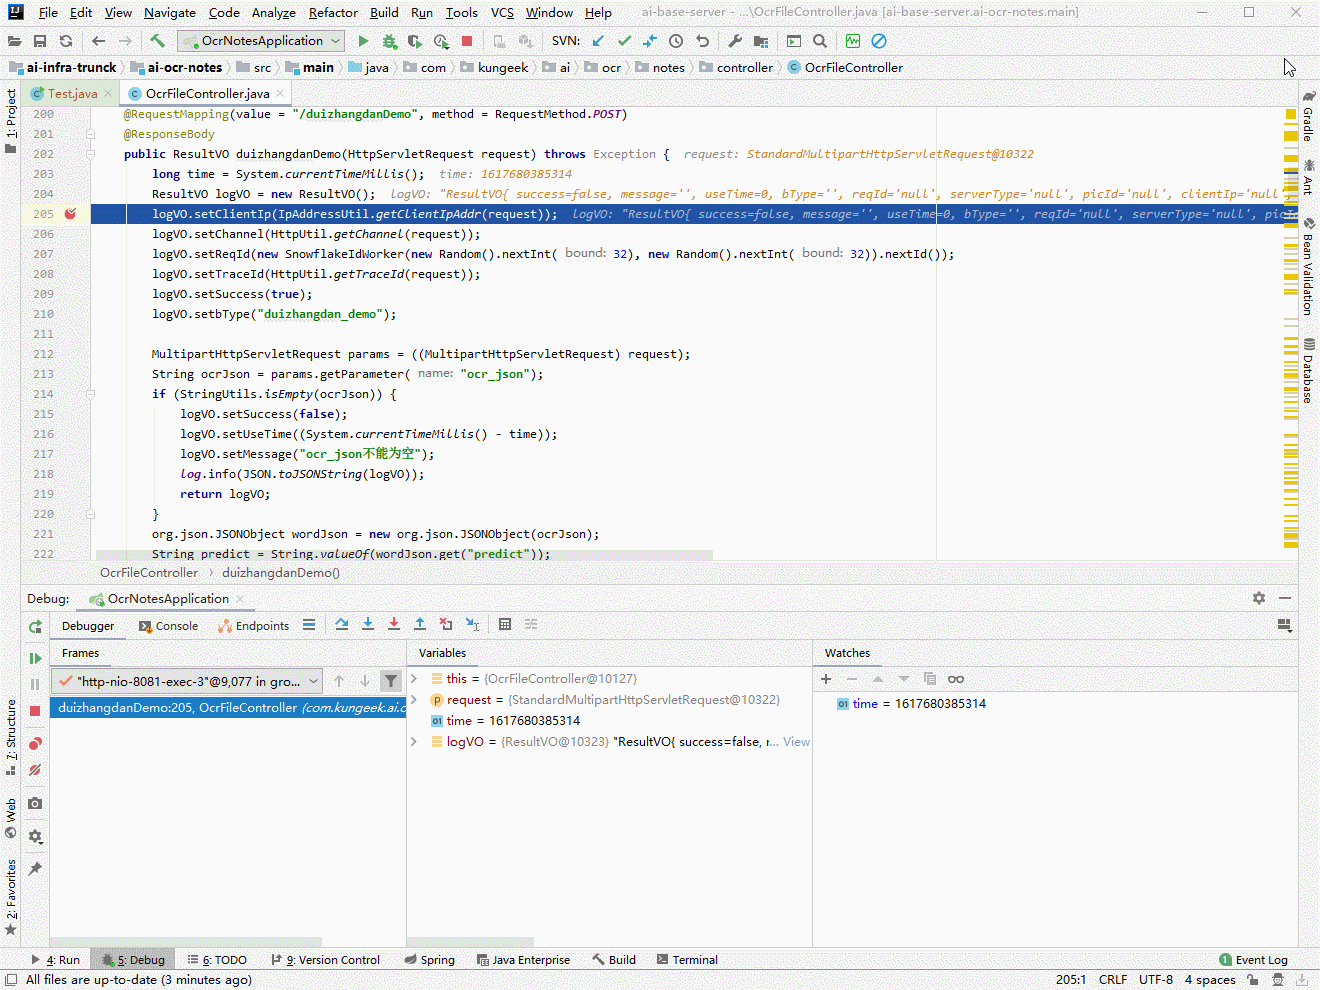1320x990 pixels.
Task: Toggle the breakpoint on line 205
Action: pos(70,214)
